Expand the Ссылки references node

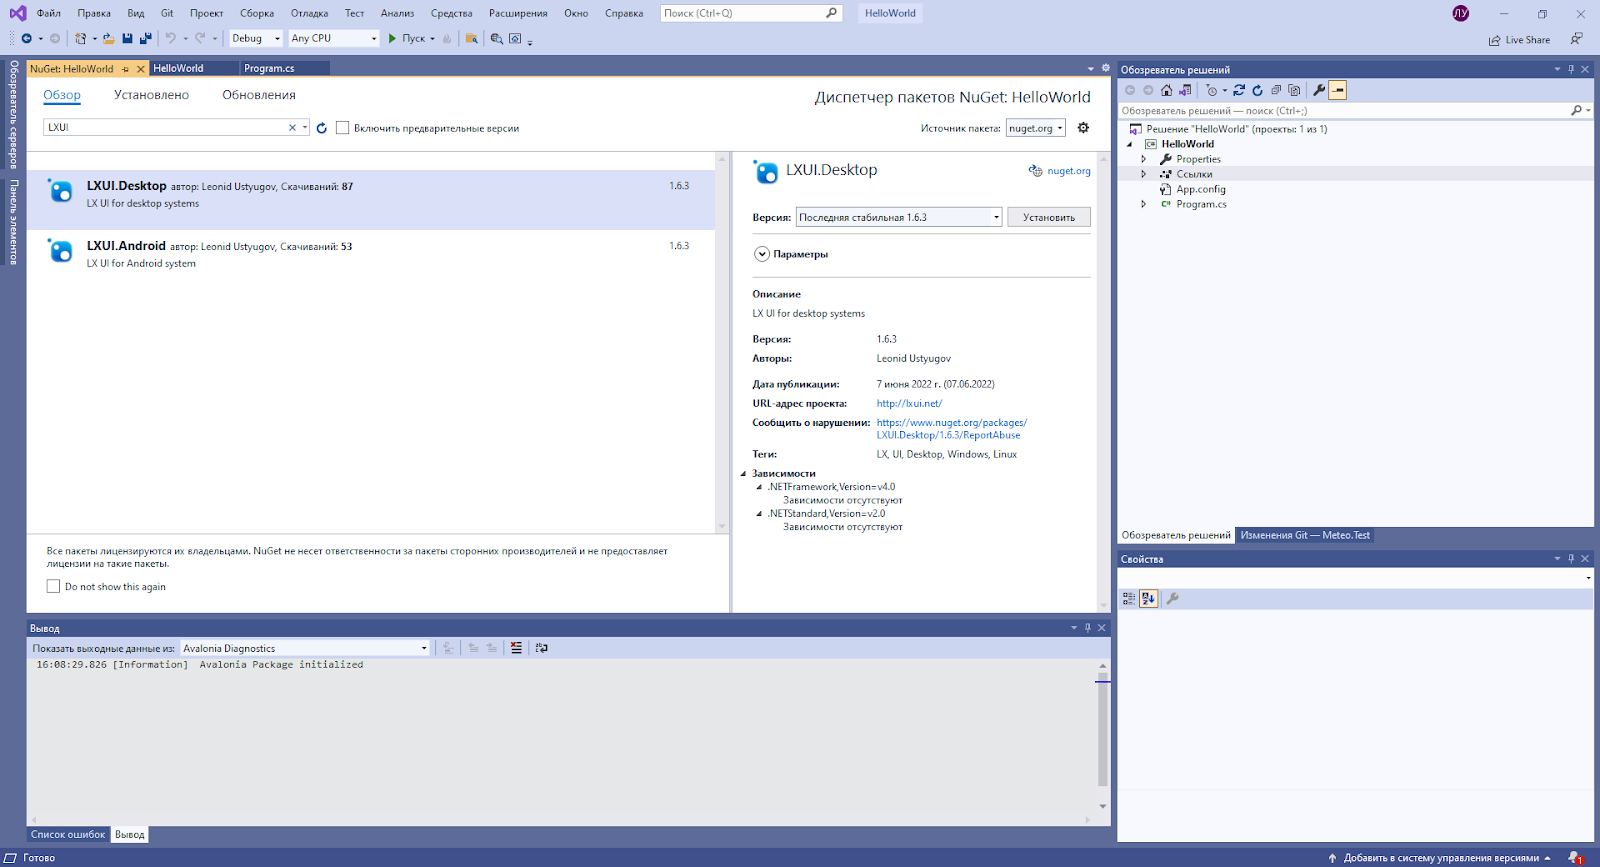coord(1144,174)
